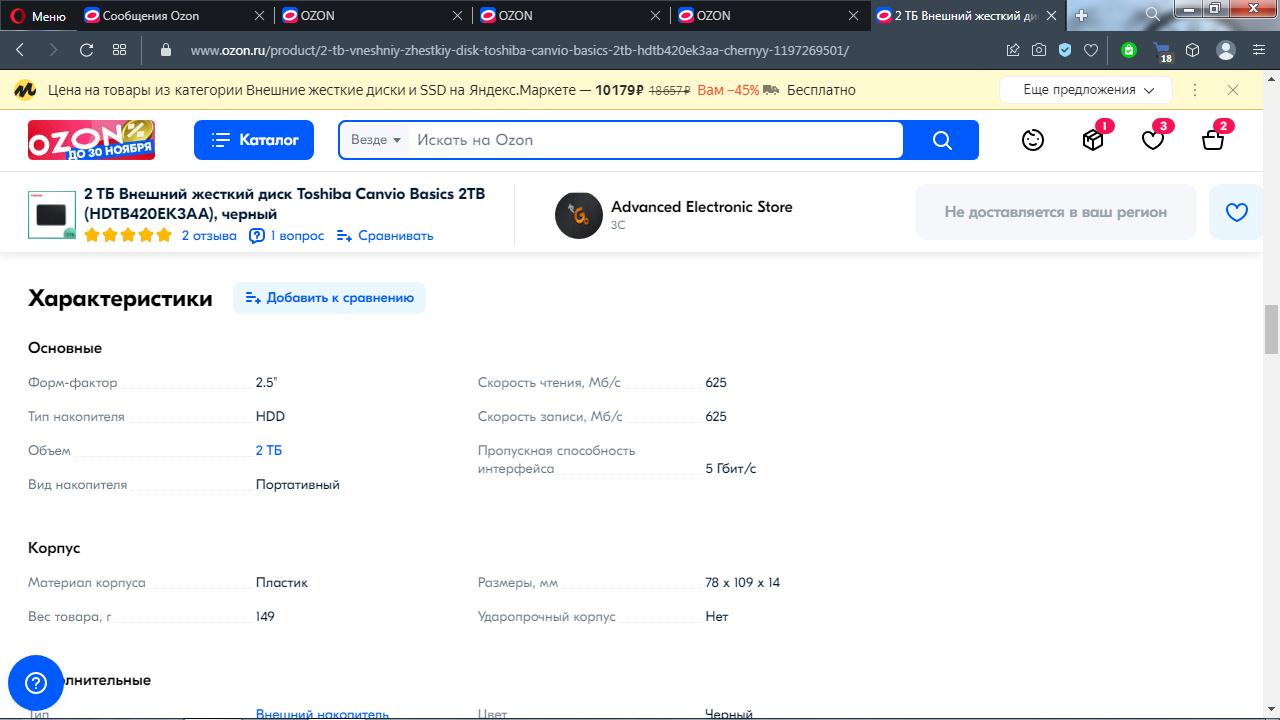
Task: Open the Каталог menu
Action: 254,140
